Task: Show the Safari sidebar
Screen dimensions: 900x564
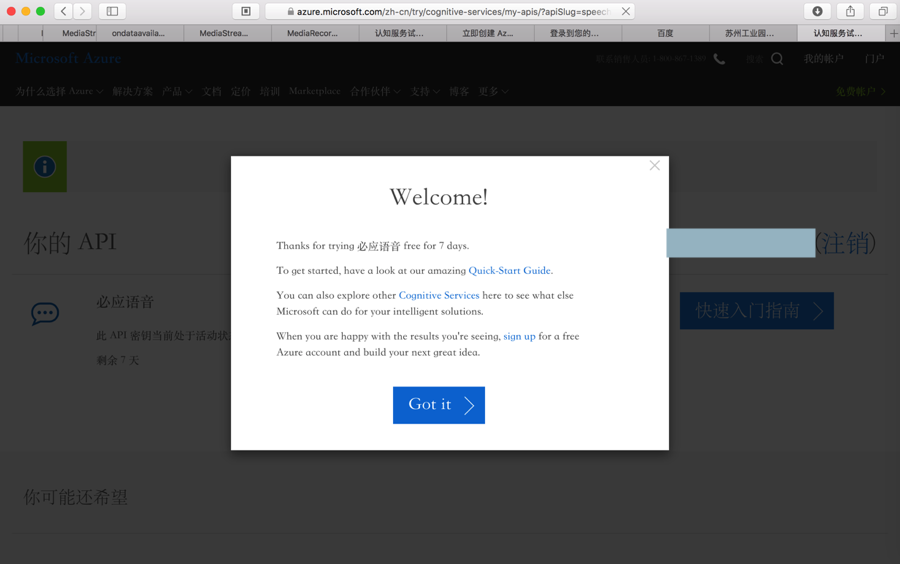Action: pyautogui.click(x=112, y=11)
